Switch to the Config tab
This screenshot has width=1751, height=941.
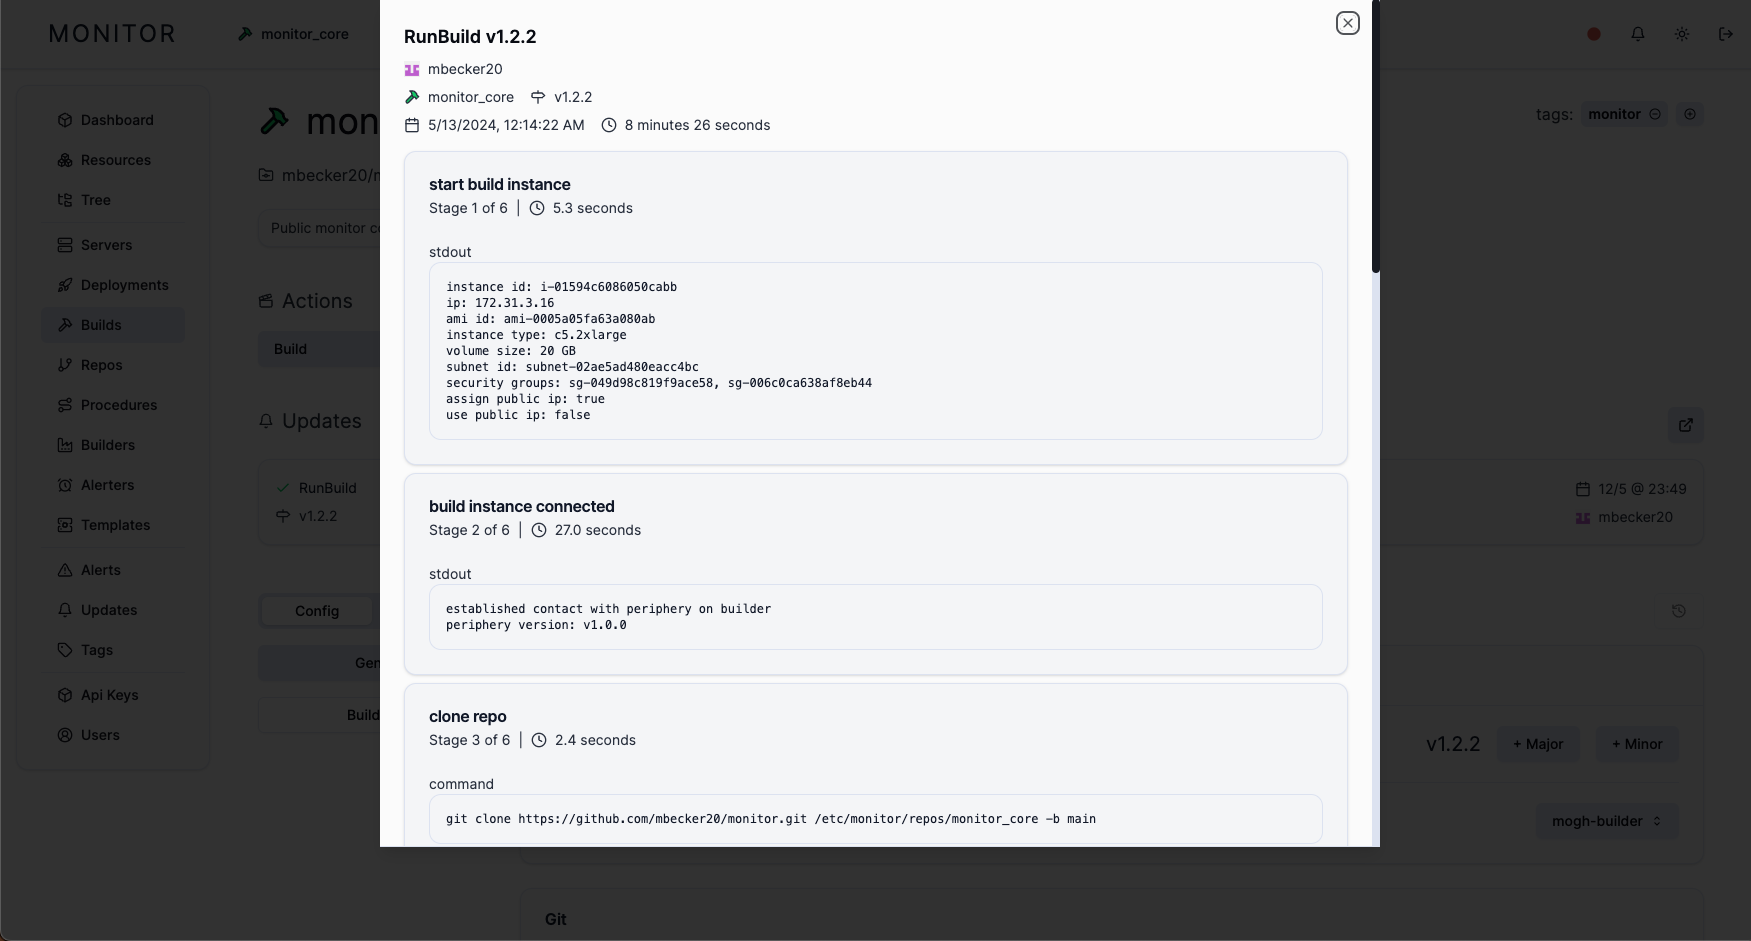pos(317,611)
